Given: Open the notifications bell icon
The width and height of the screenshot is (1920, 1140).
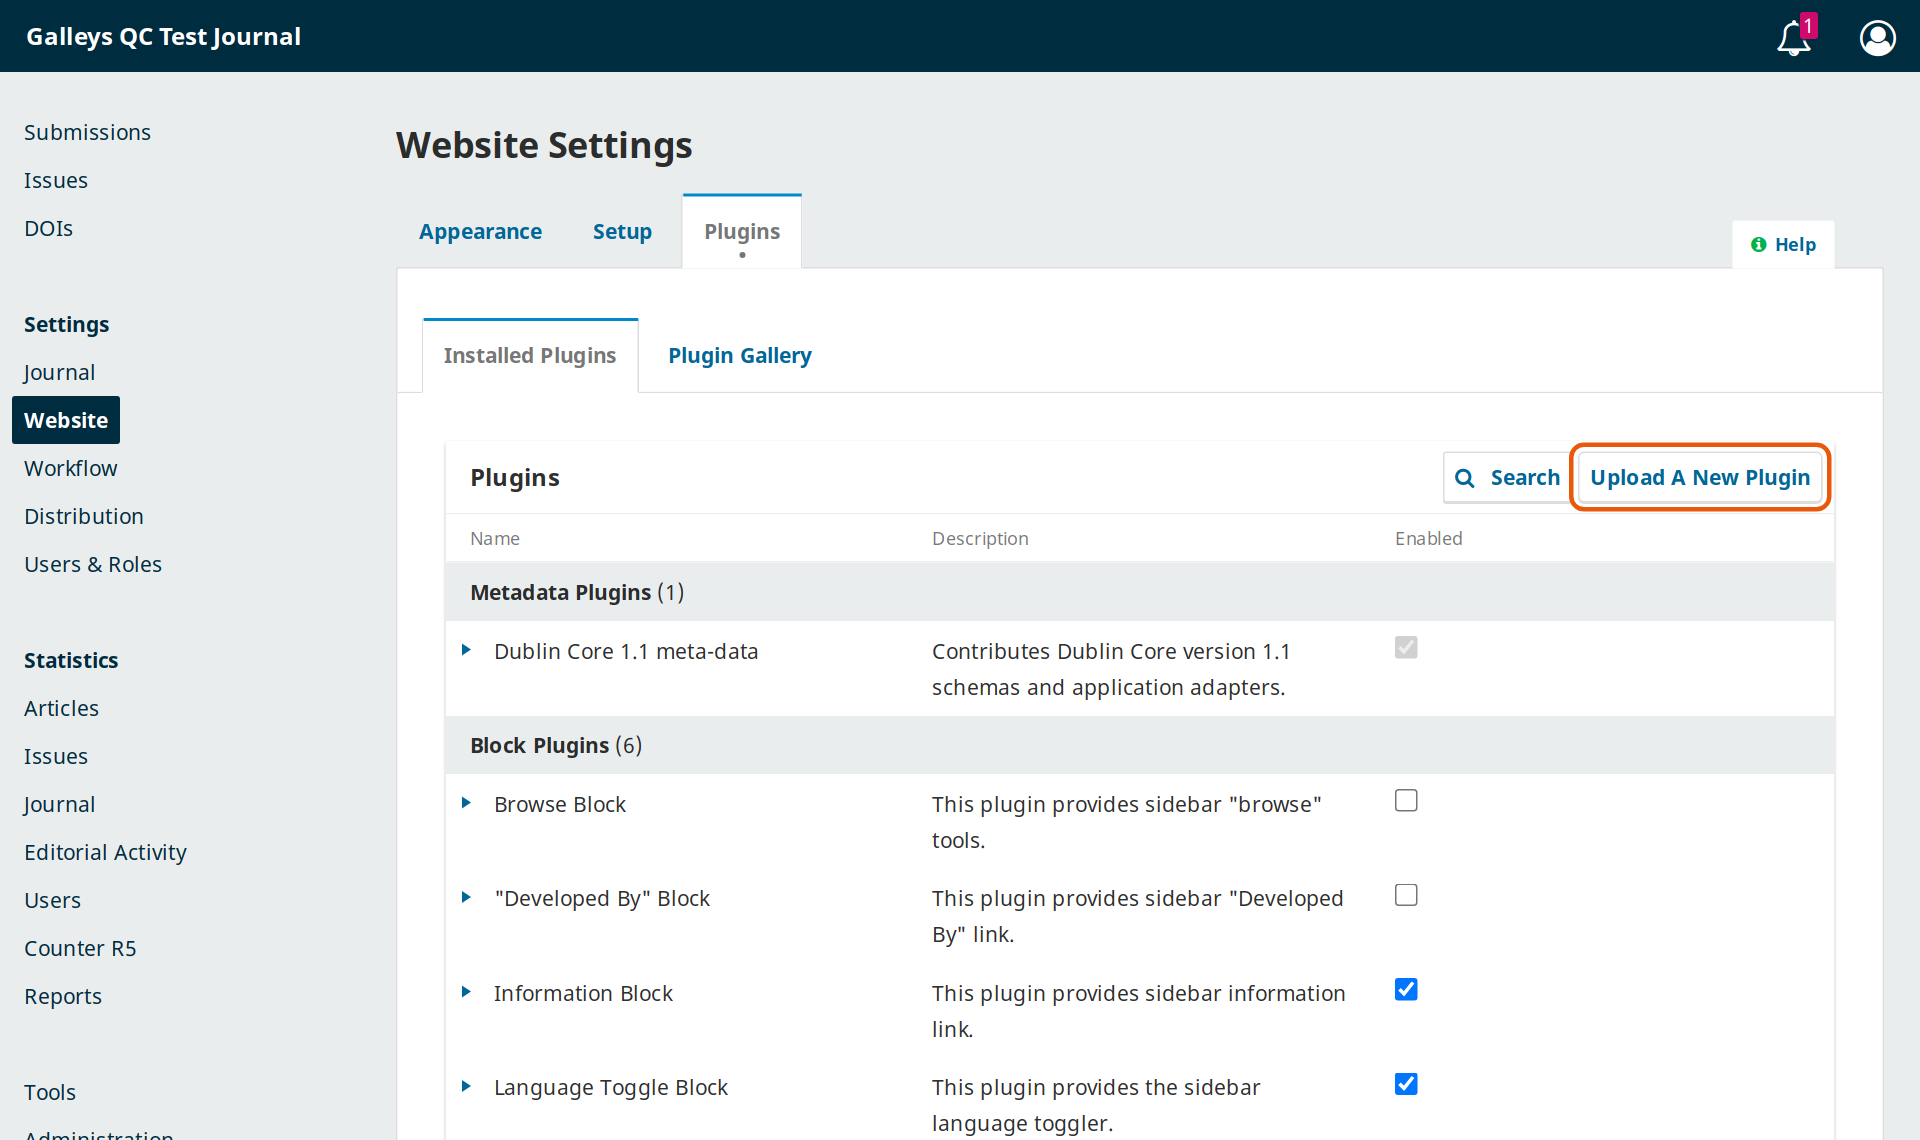Looking at the screenshot, I should [x=1794, y=37].
